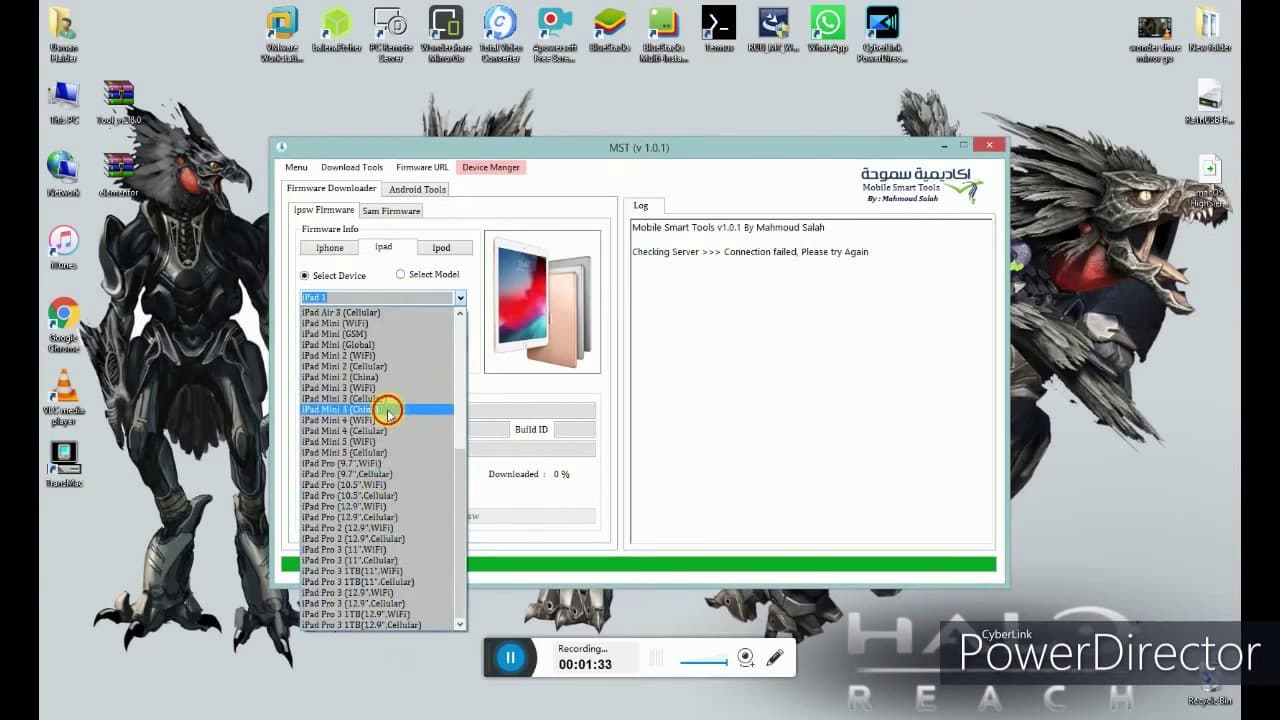Click the MST window title bar icon

[282, 147]
